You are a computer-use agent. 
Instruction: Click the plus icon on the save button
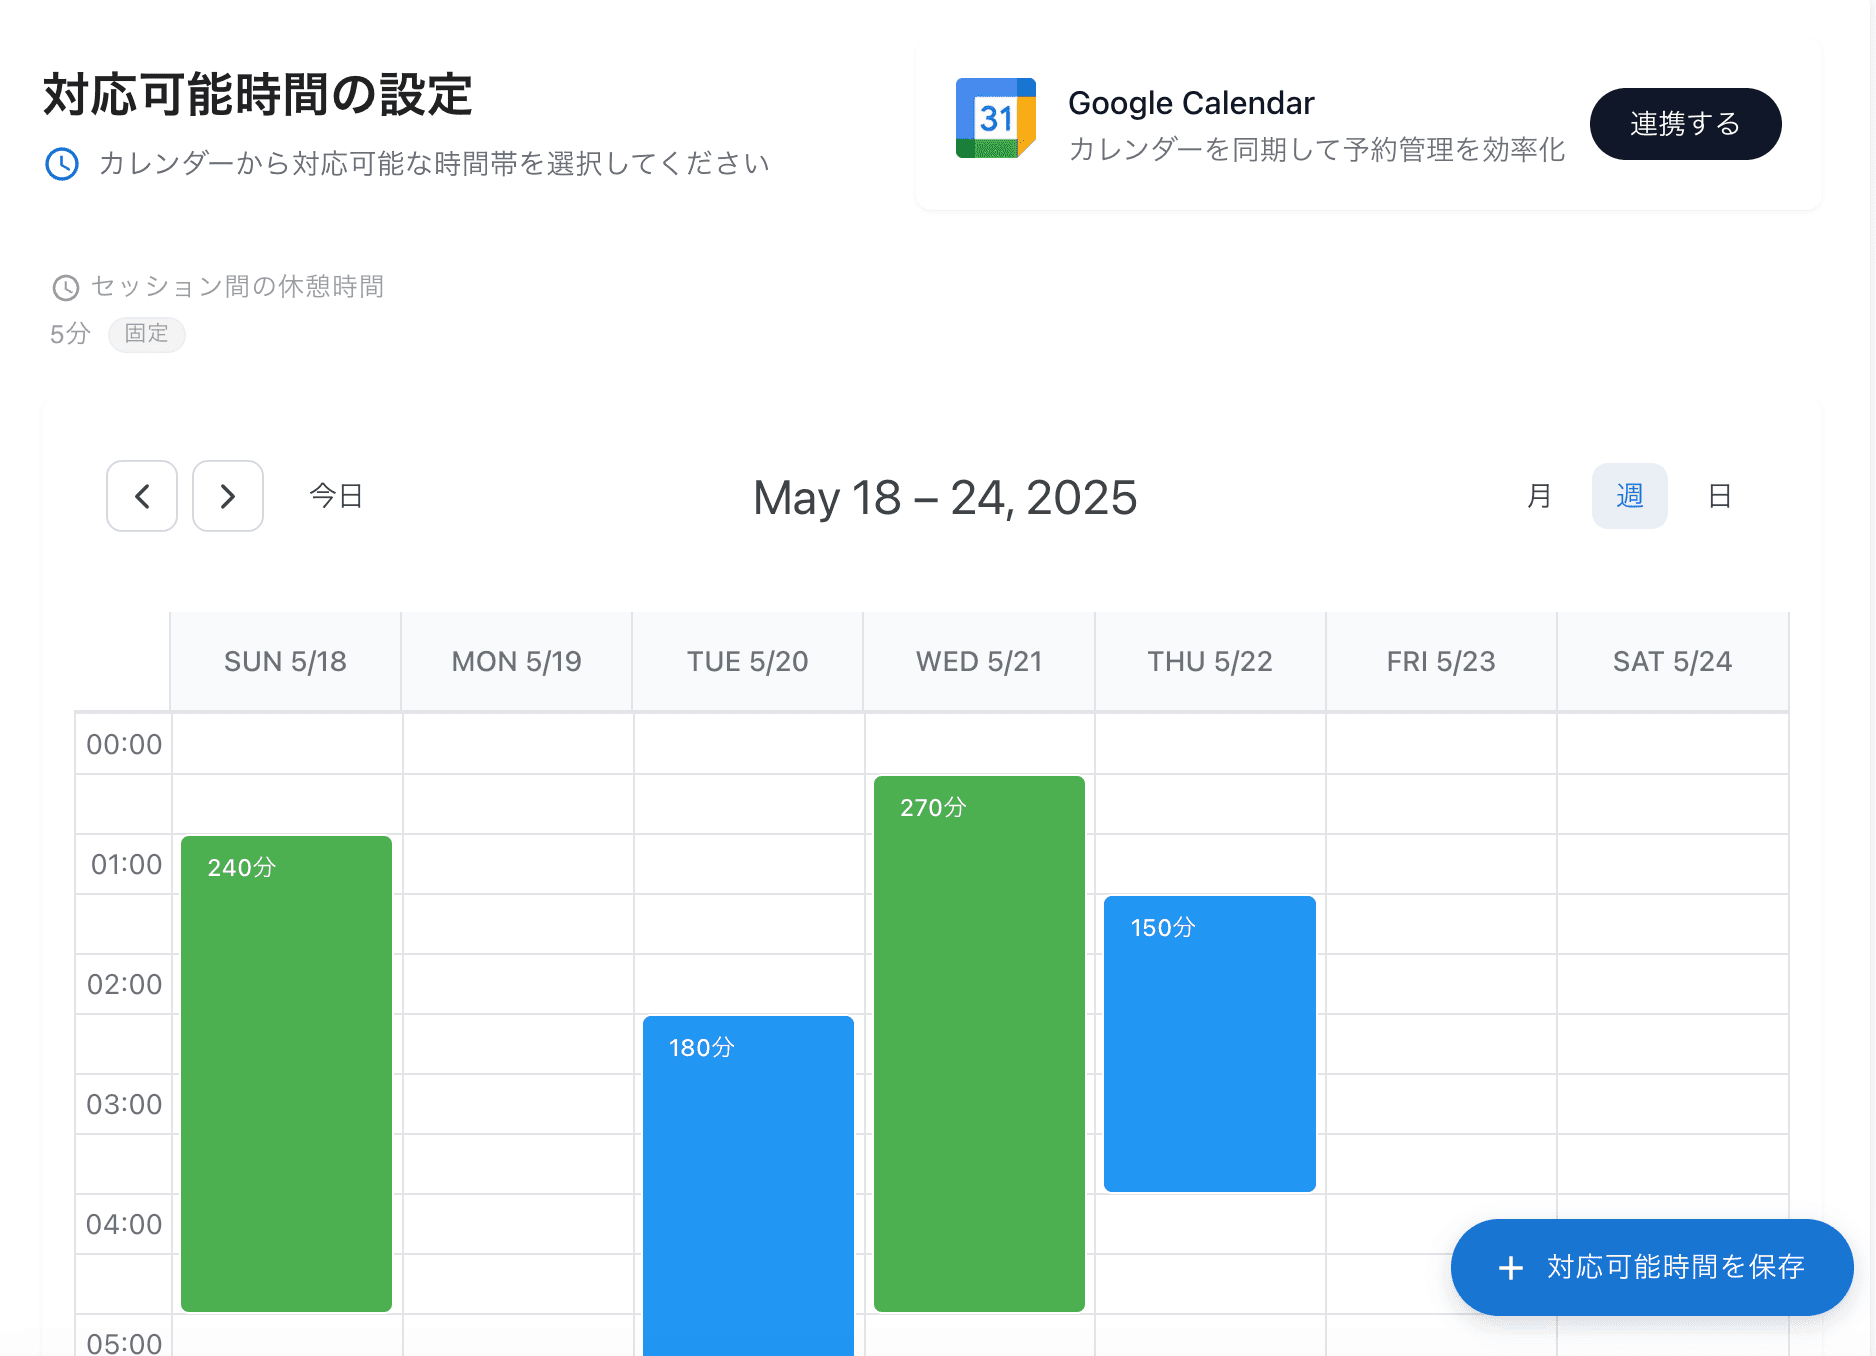[x=1510, y=1268]
